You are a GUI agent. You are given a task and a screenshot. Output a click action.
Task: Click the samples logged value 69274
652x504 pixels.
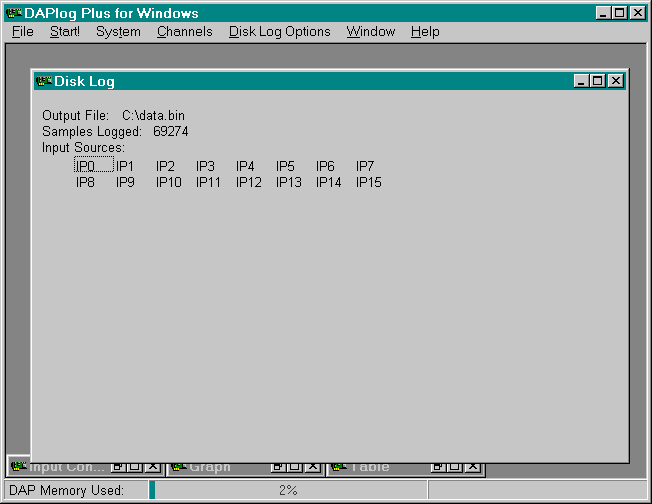(170, 131)
